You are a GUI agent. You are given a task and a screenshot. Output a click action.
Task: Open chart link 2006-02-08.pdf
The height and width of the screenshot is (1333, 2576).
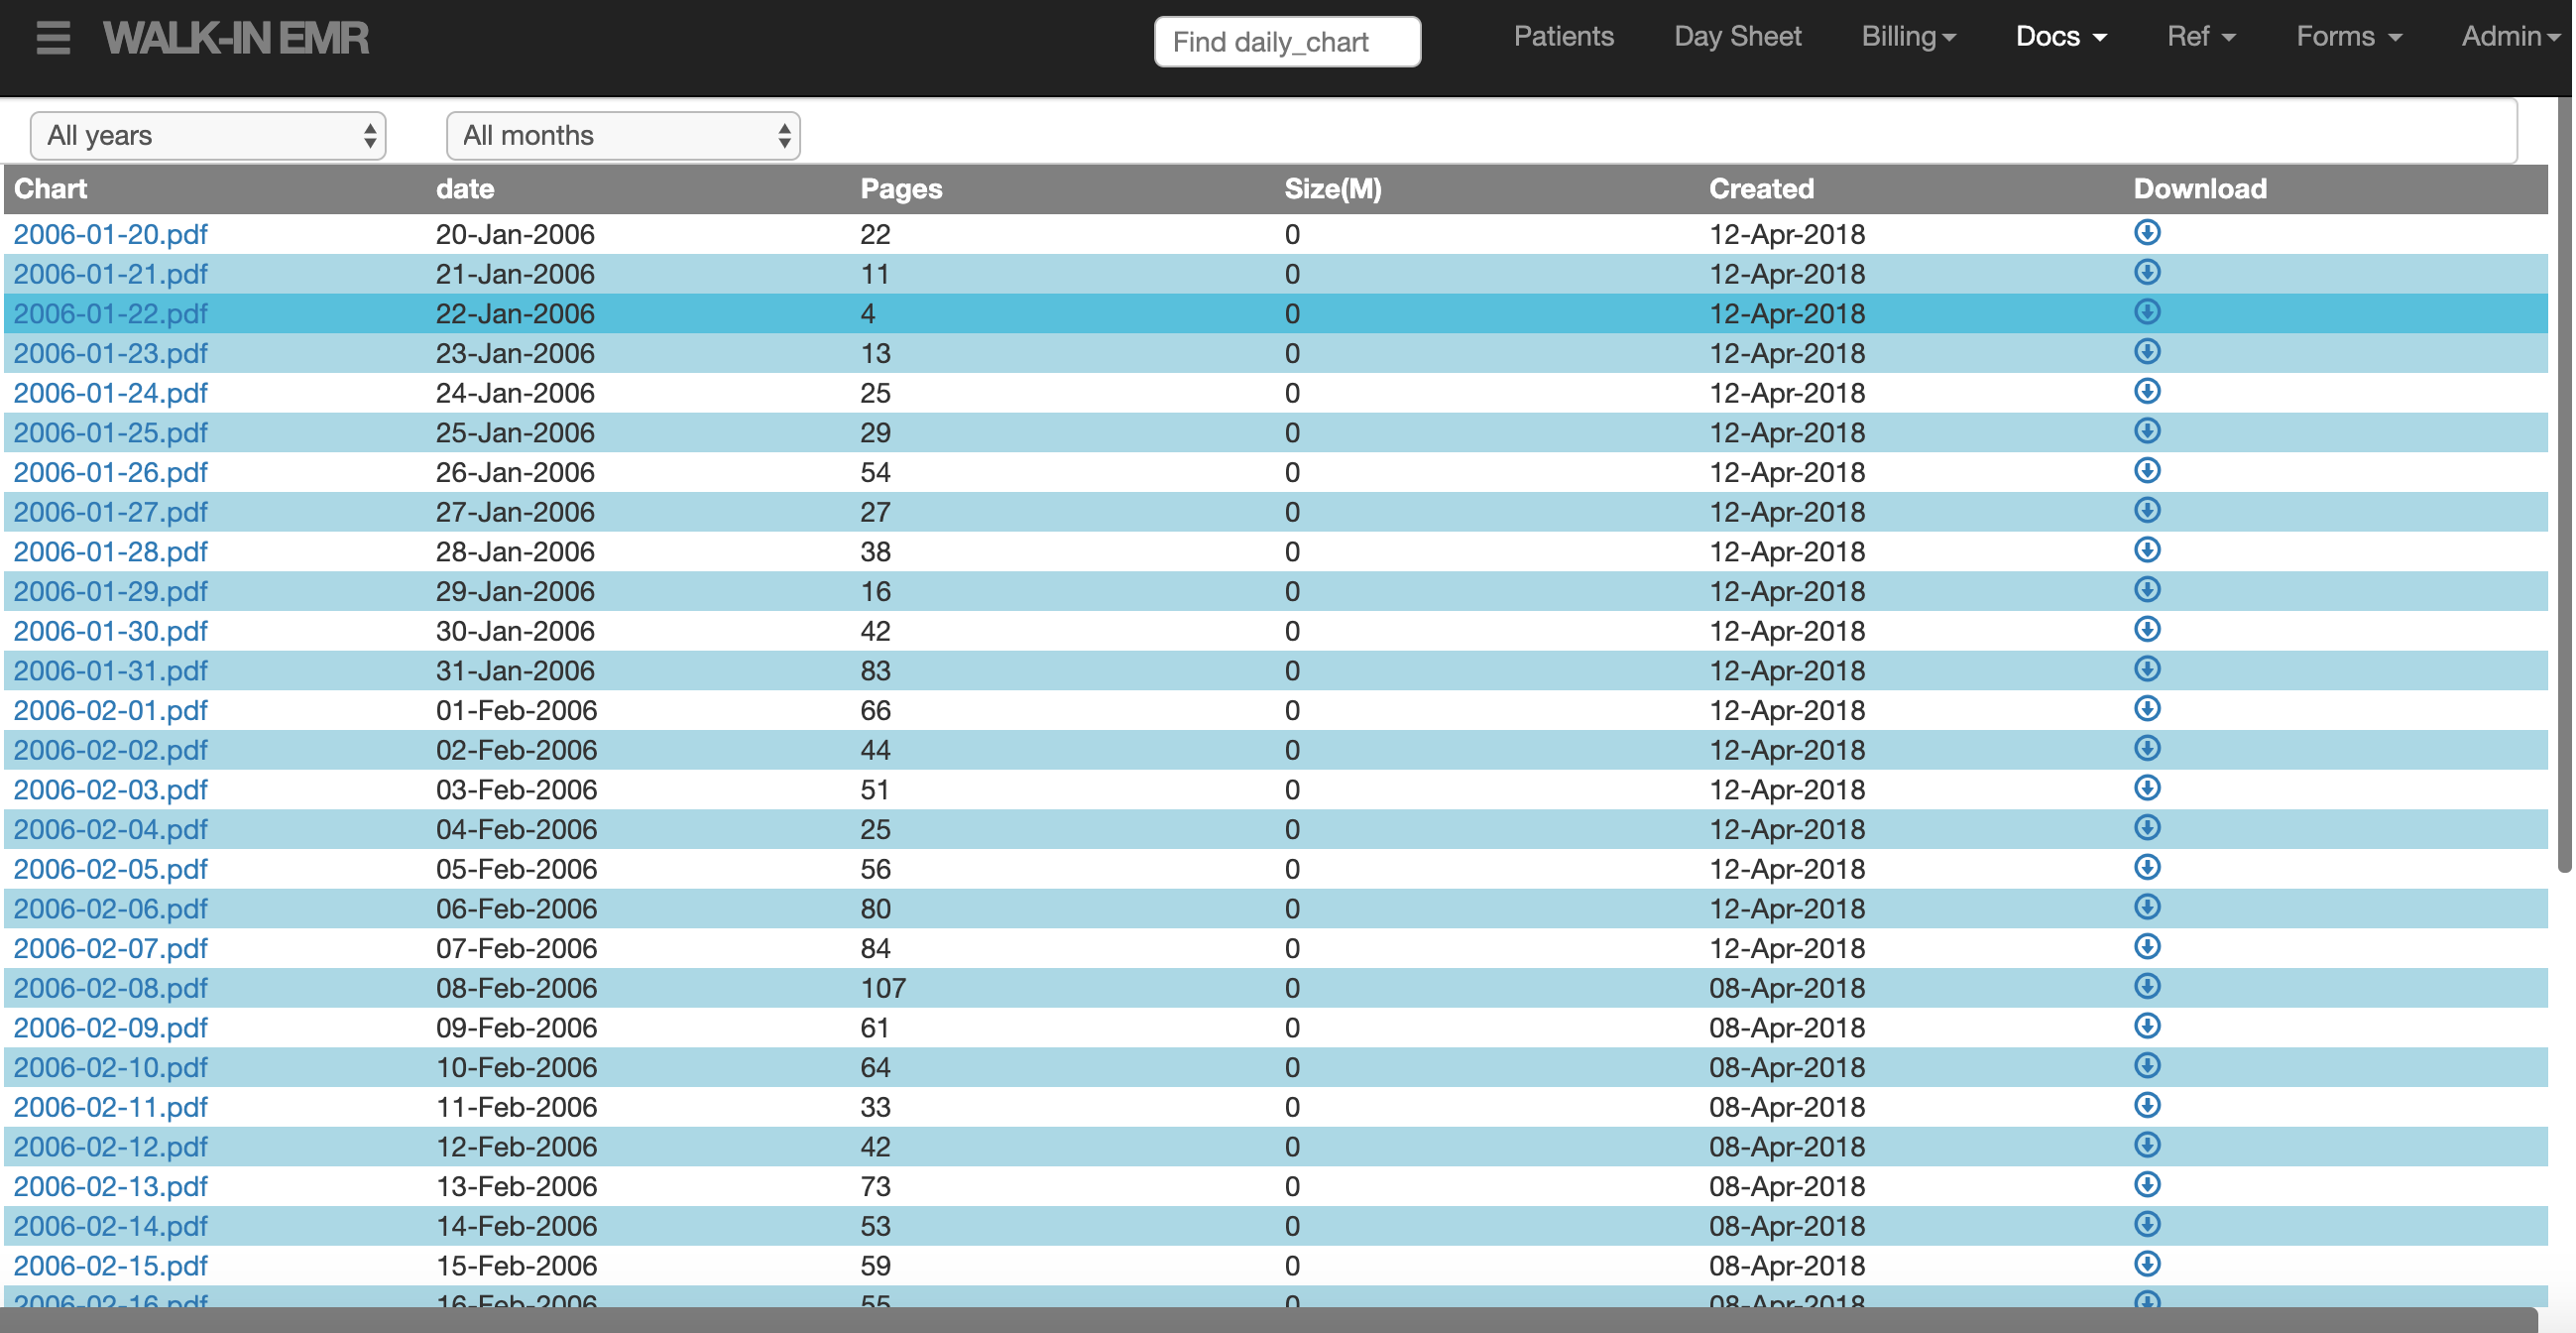pos(110,988)
